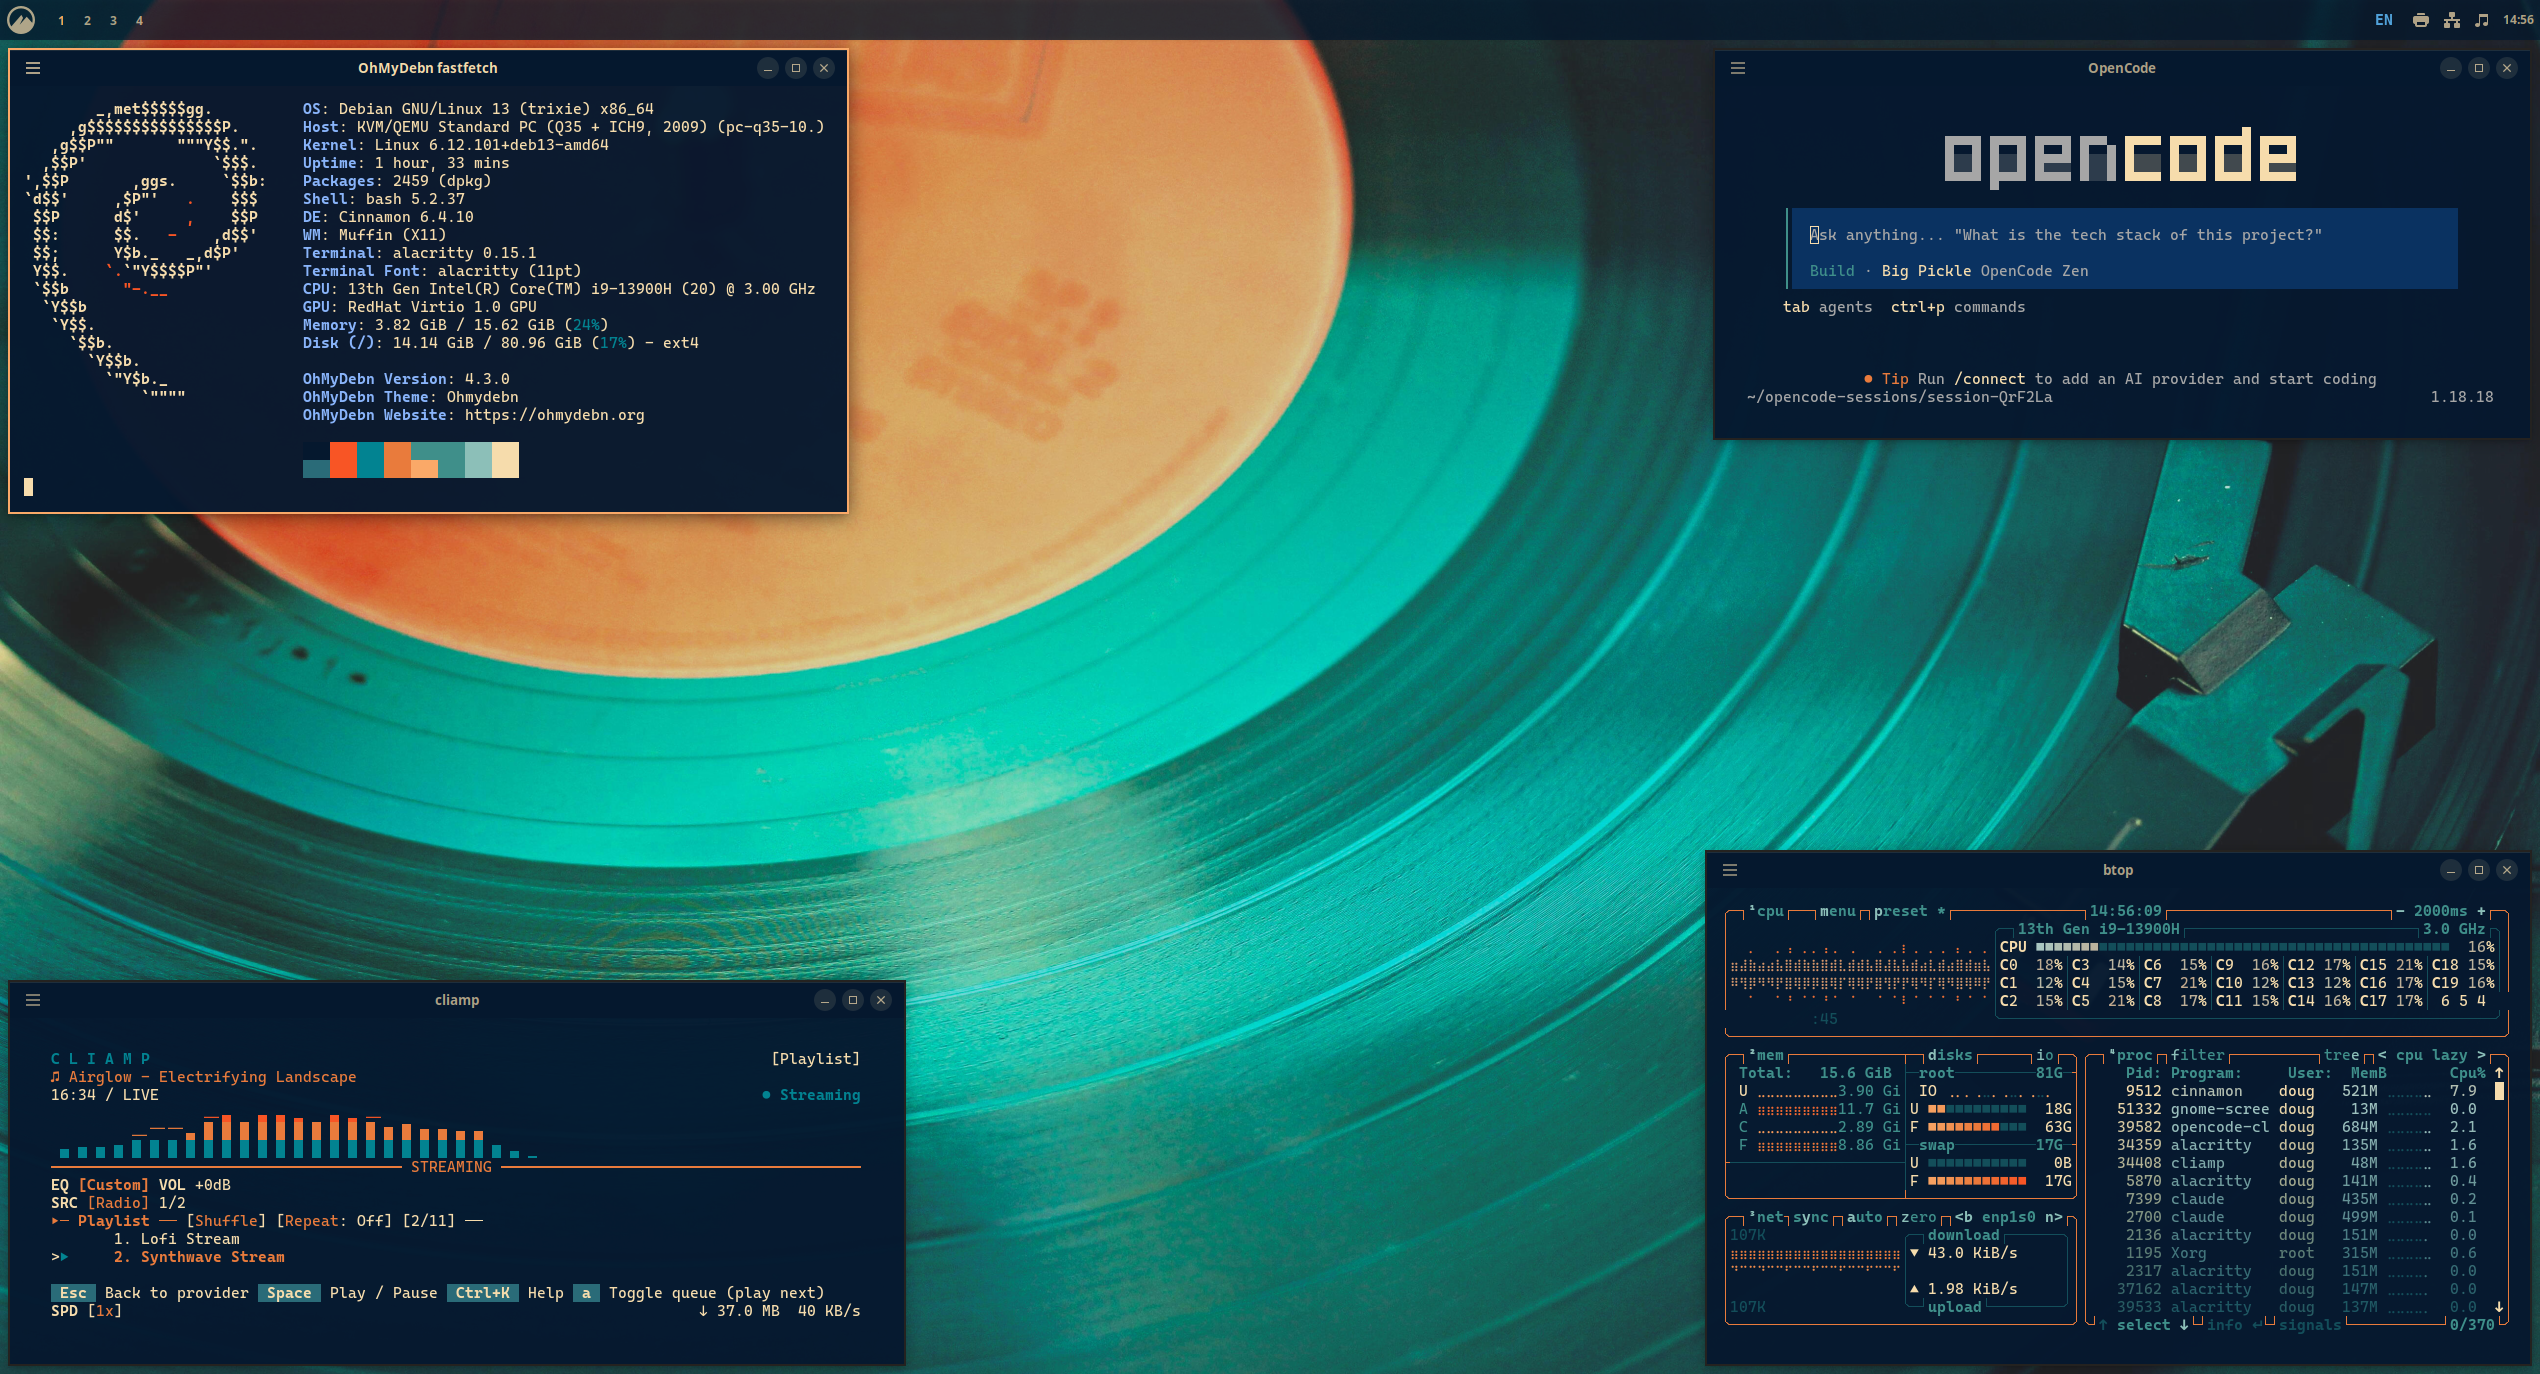
Task: Switch to next network interface with n> in btop
Action: 2053,1217
